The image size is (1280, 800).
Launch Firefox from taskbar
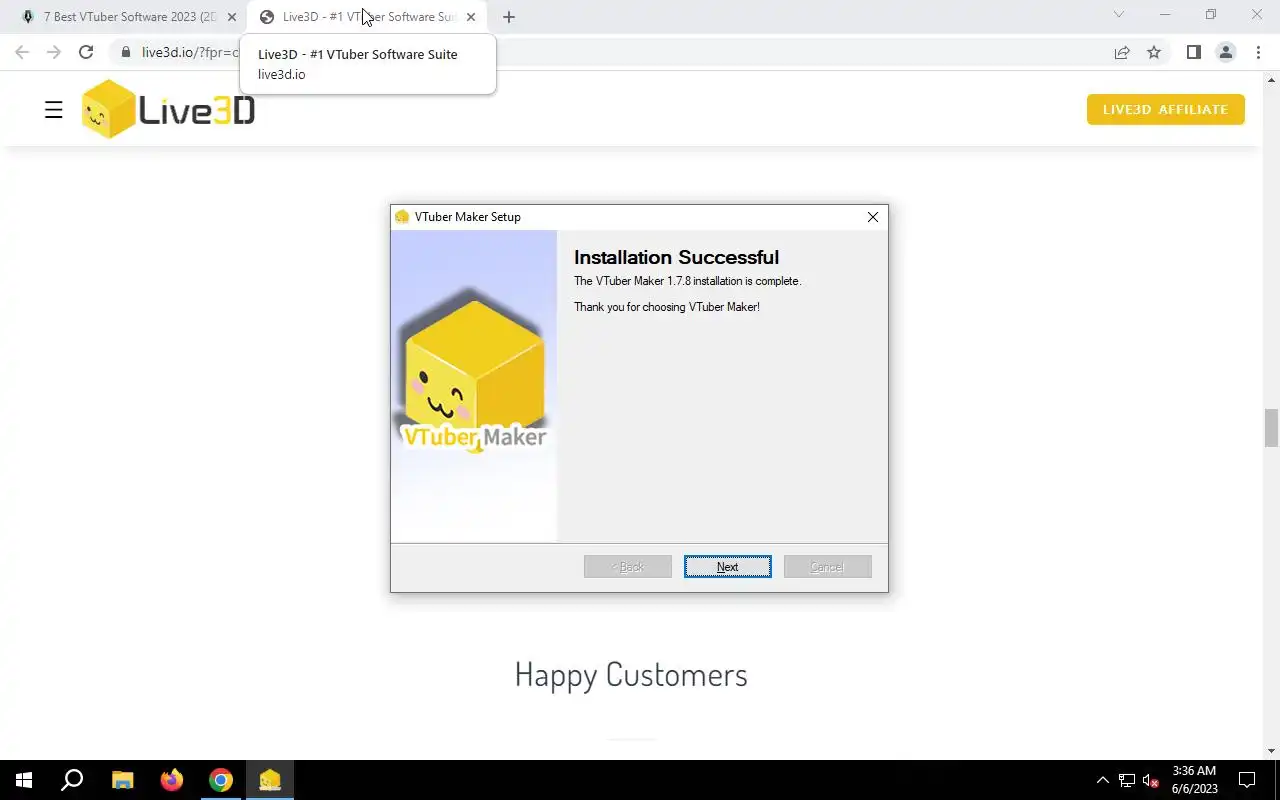coord(172,780)
